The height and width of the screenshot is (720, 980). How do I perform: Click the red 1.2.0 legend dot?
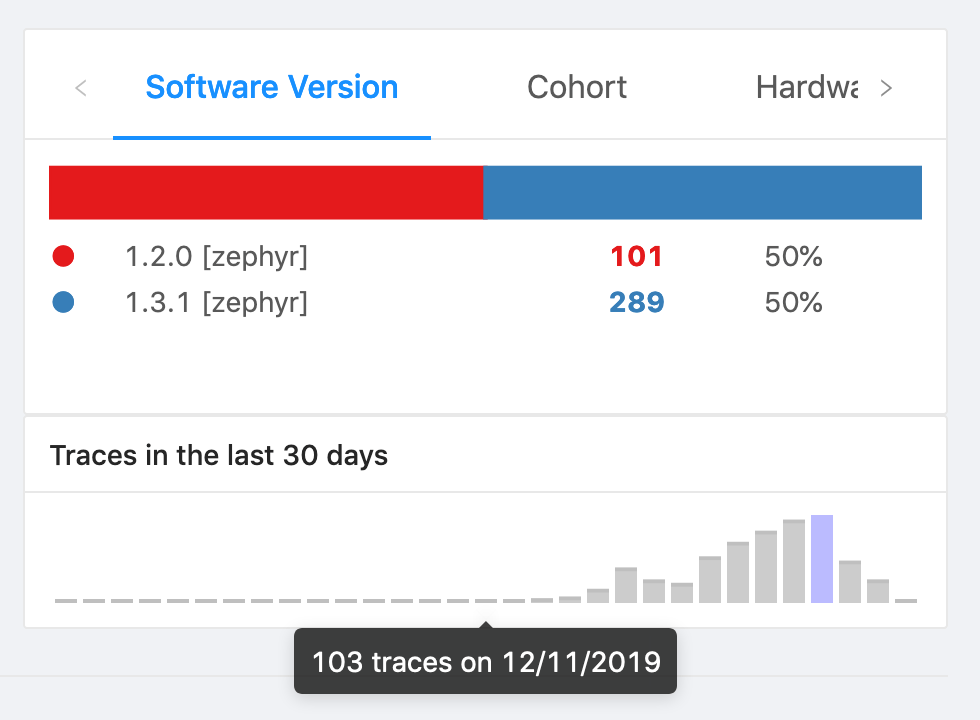pyautogui.click(x=63, y=257)
